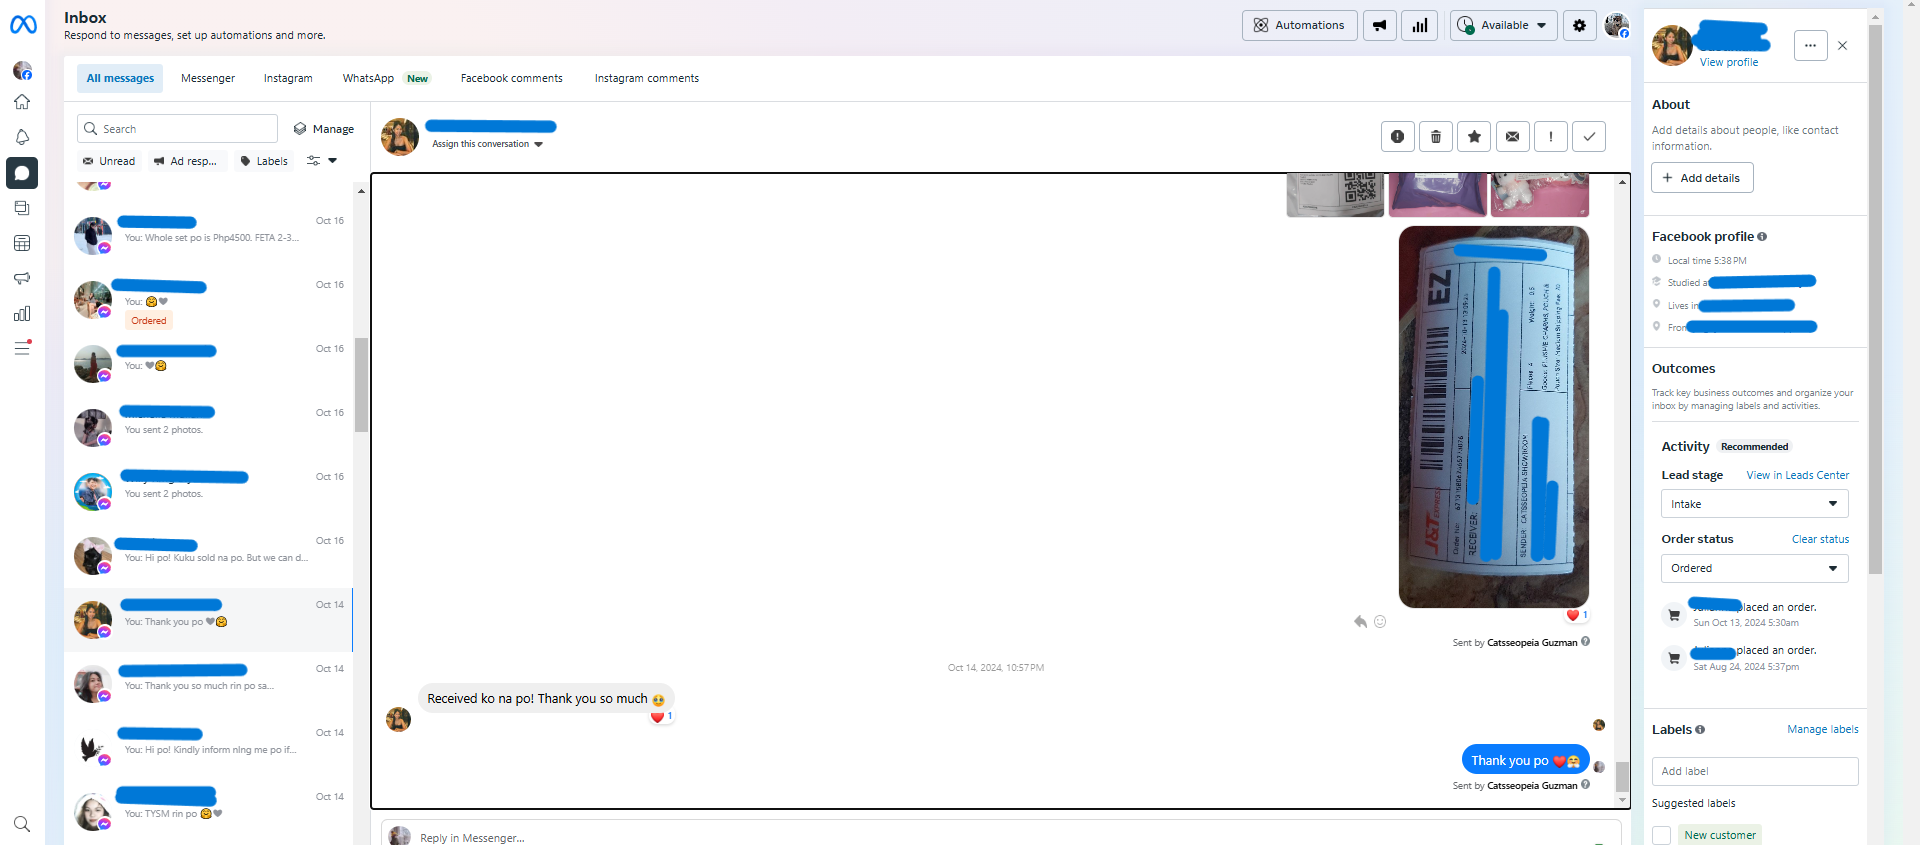Viewport: 1920px width, 845px height.
Task: Mark conversation for follow up exclamation icon
Action: (x=1551, y=137)
